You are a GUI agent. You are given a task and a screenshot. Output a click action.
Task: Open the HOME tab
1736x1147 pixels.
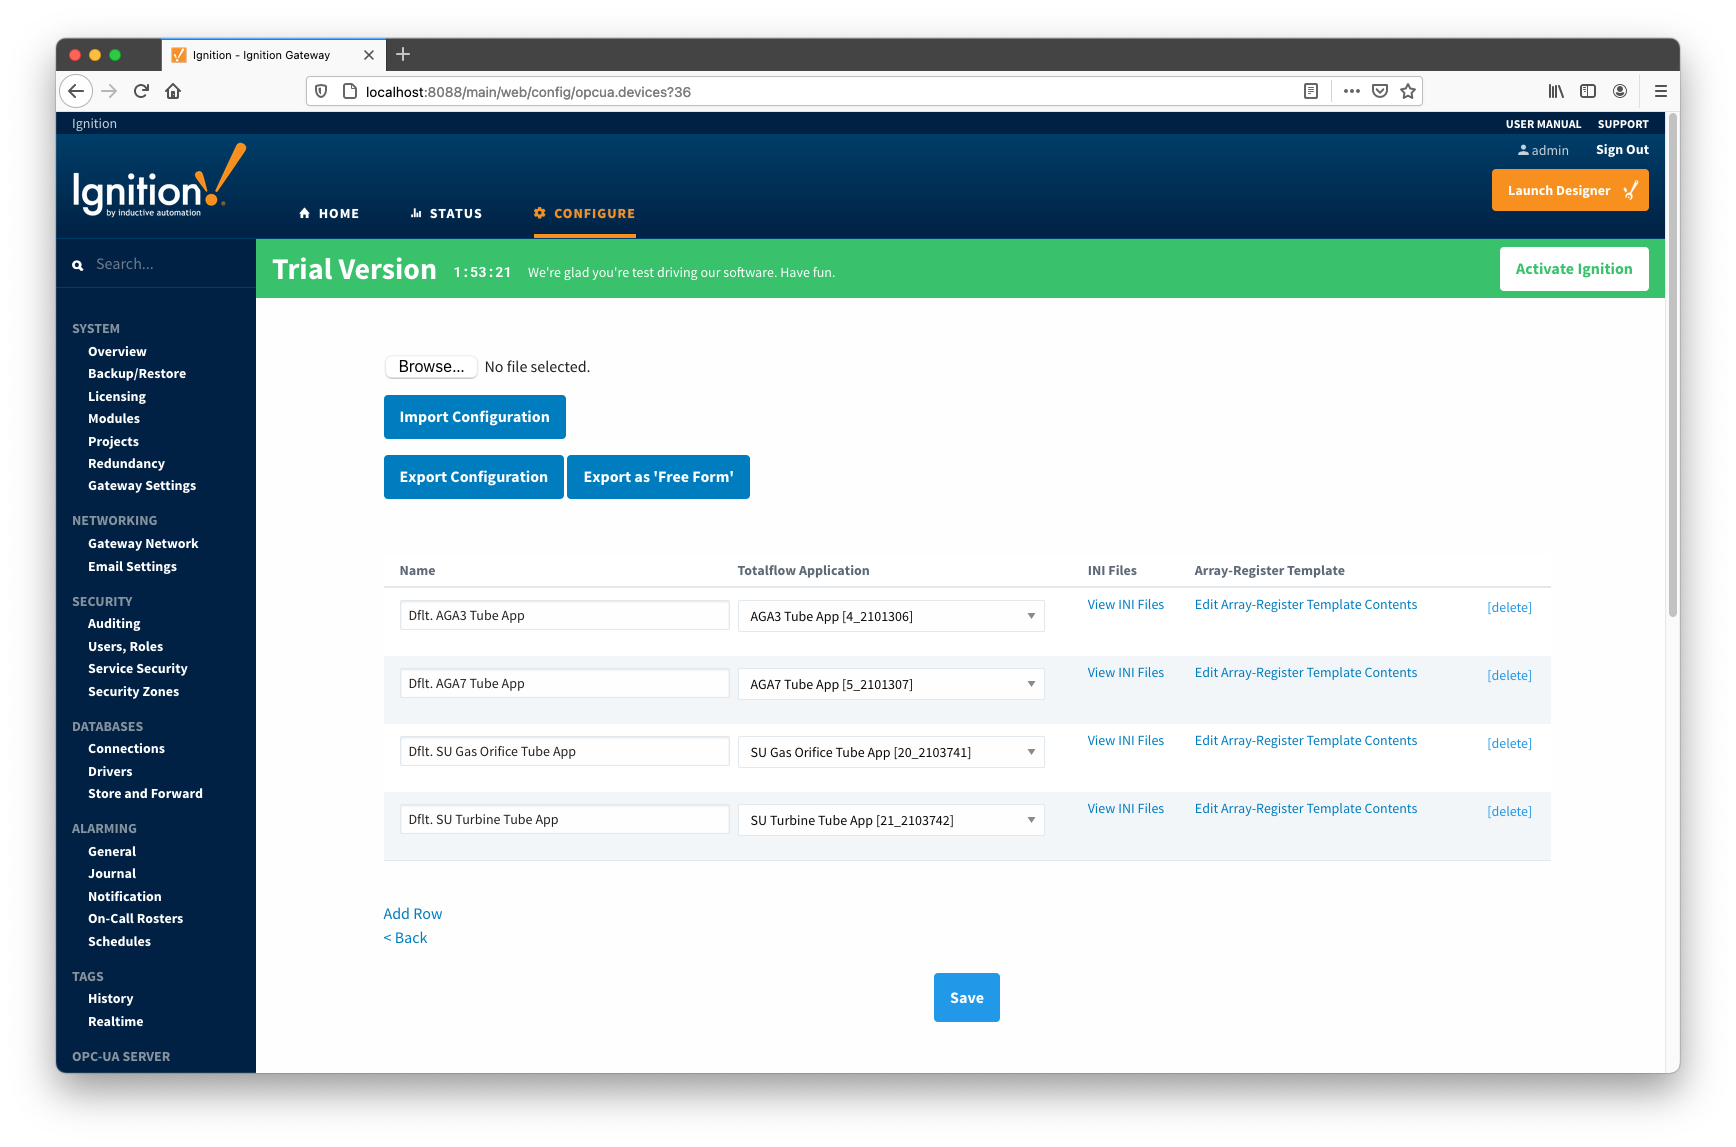point(328,213)
